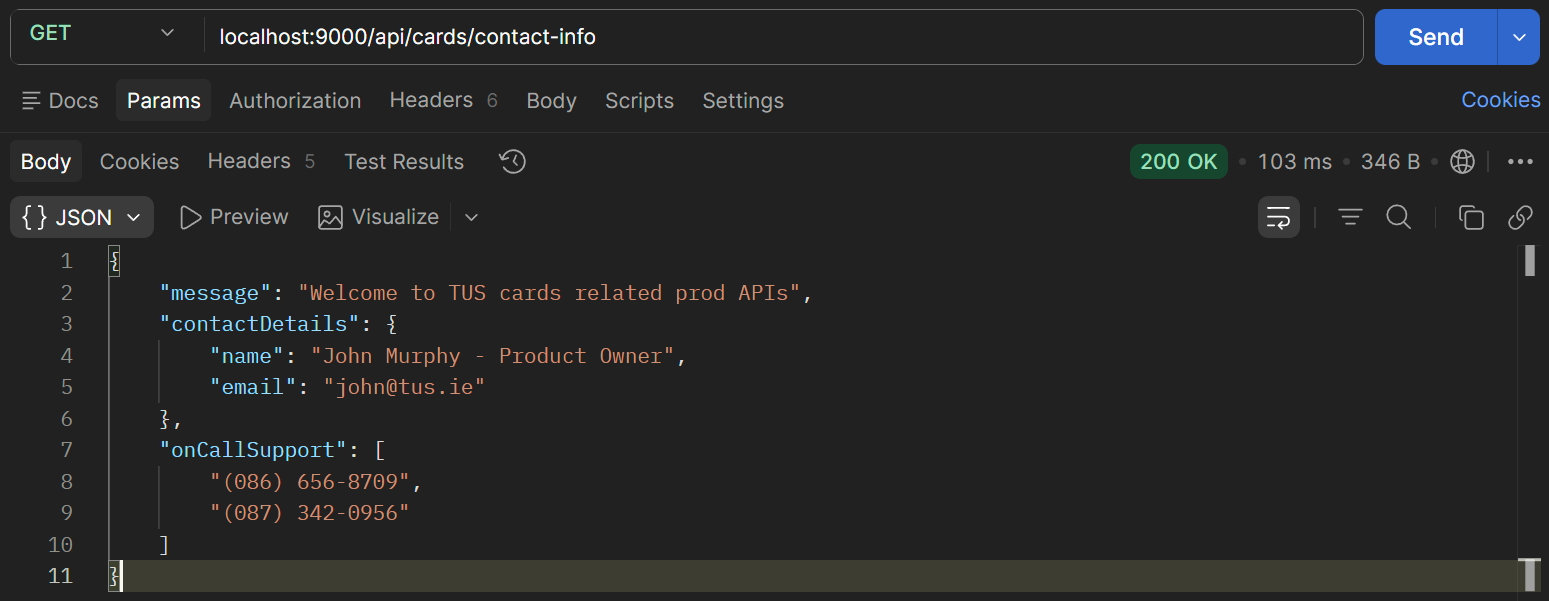Select the Test Results tab
Image resolution: width=1549 pixels, height=601 pixels.
404,161
